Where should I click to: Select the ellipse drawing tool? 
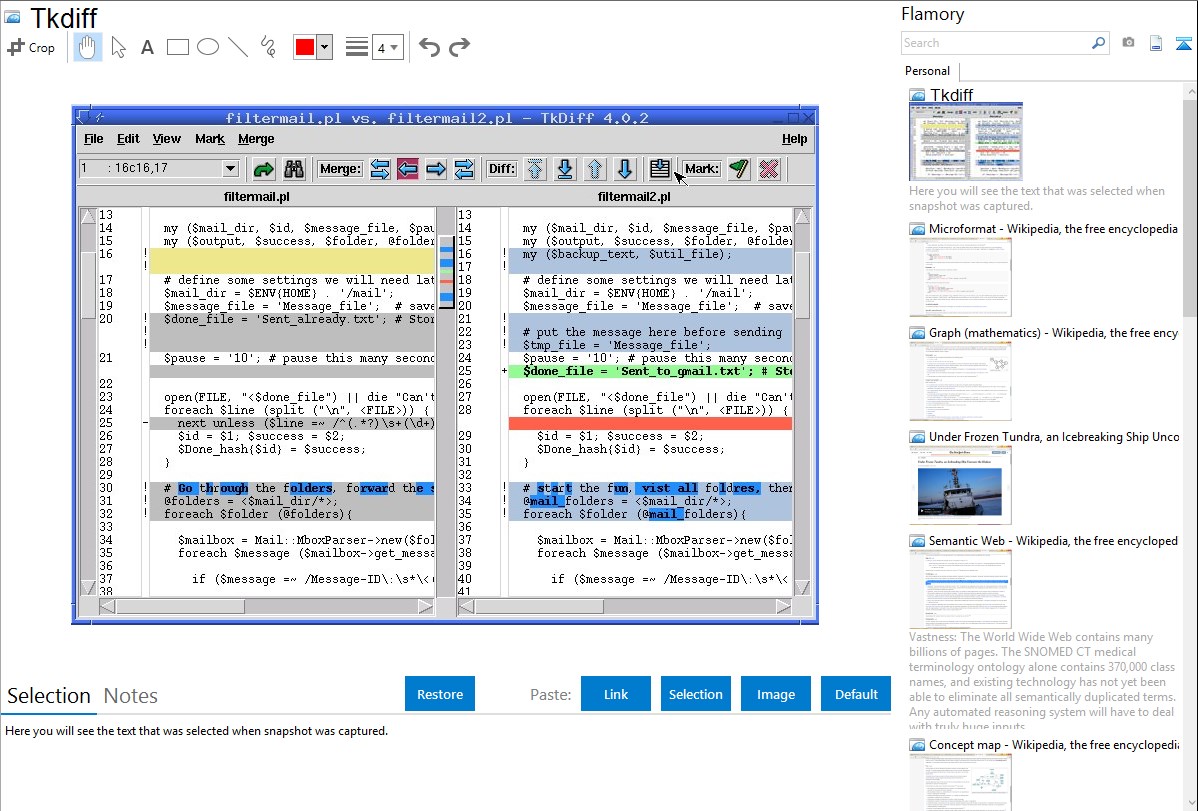[x=208, y=47]
